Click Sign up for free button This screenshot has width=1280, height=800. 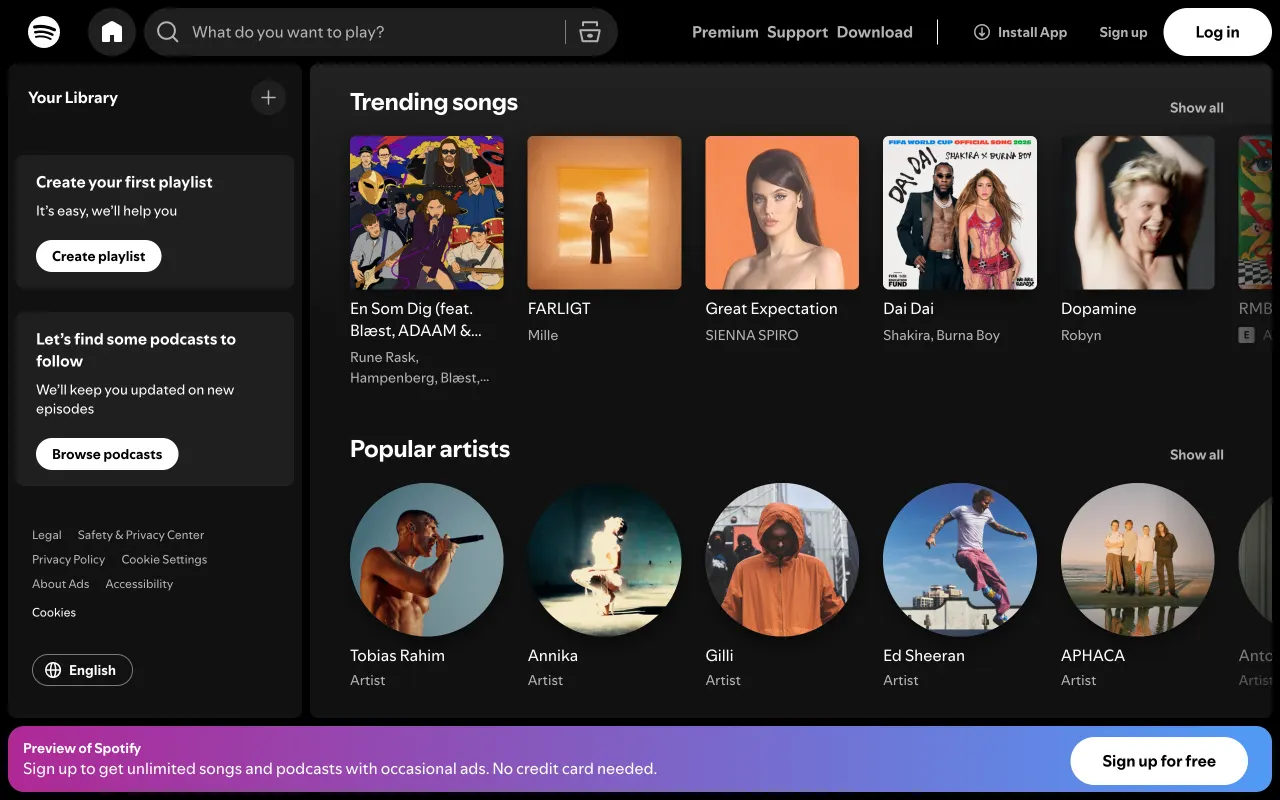[1159, 761]
